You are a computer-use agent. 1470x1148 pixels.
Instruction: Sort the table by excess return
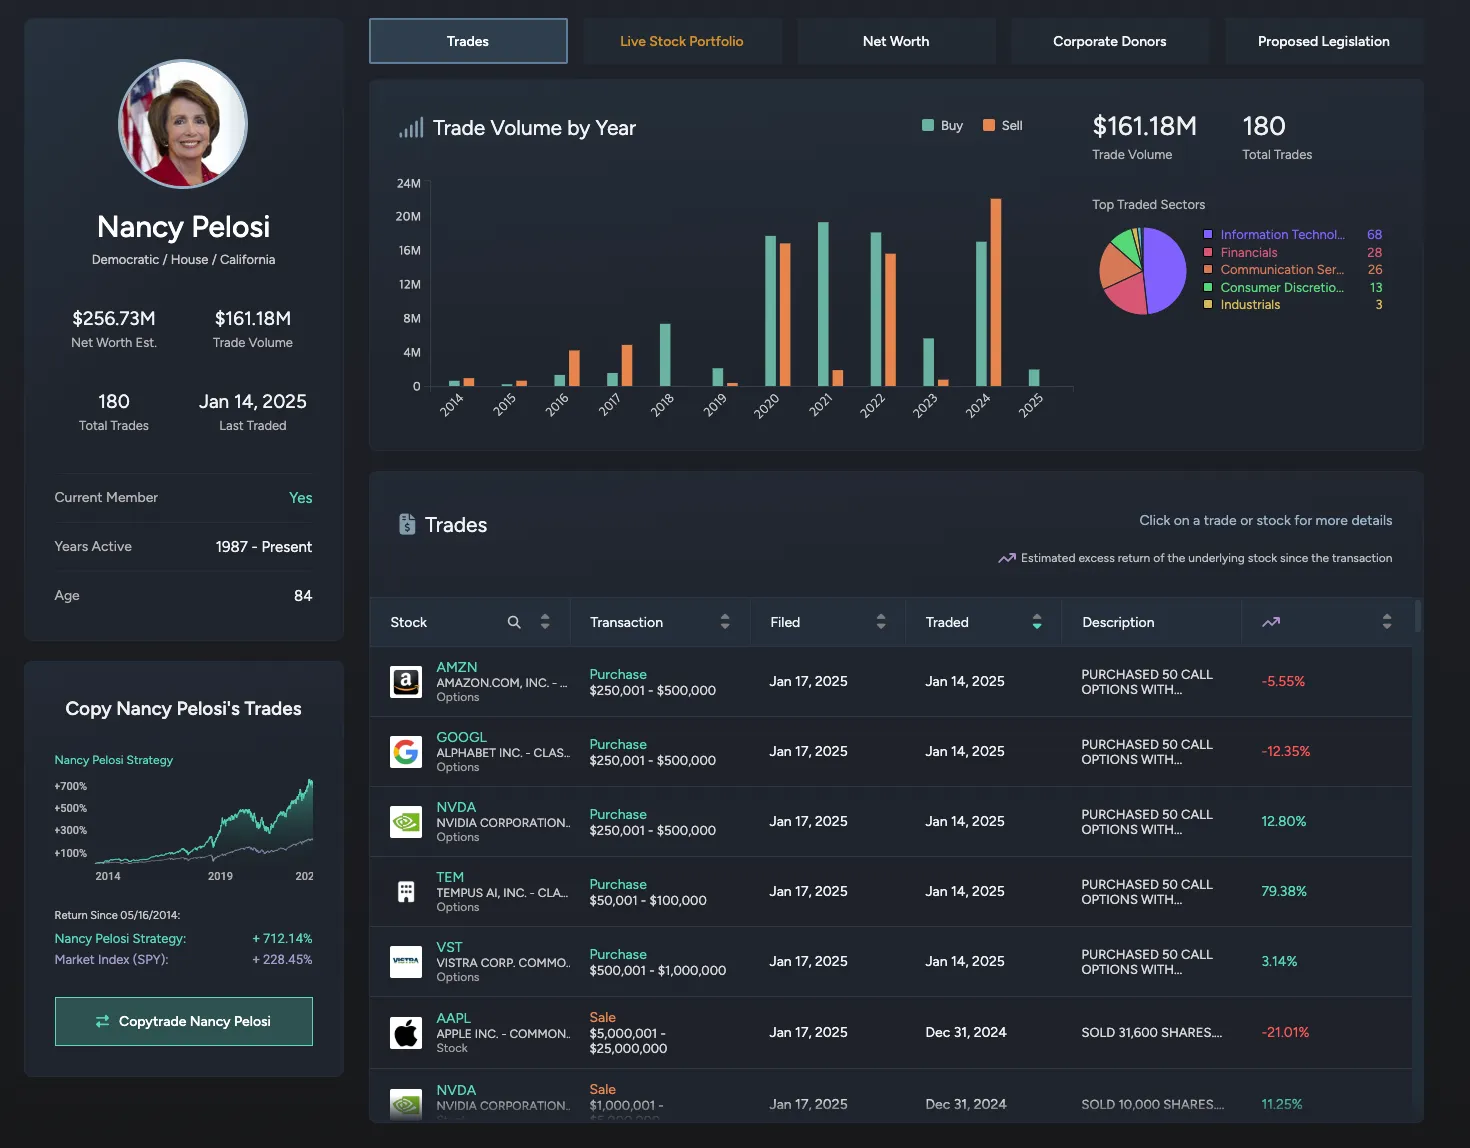(1387, 622)
